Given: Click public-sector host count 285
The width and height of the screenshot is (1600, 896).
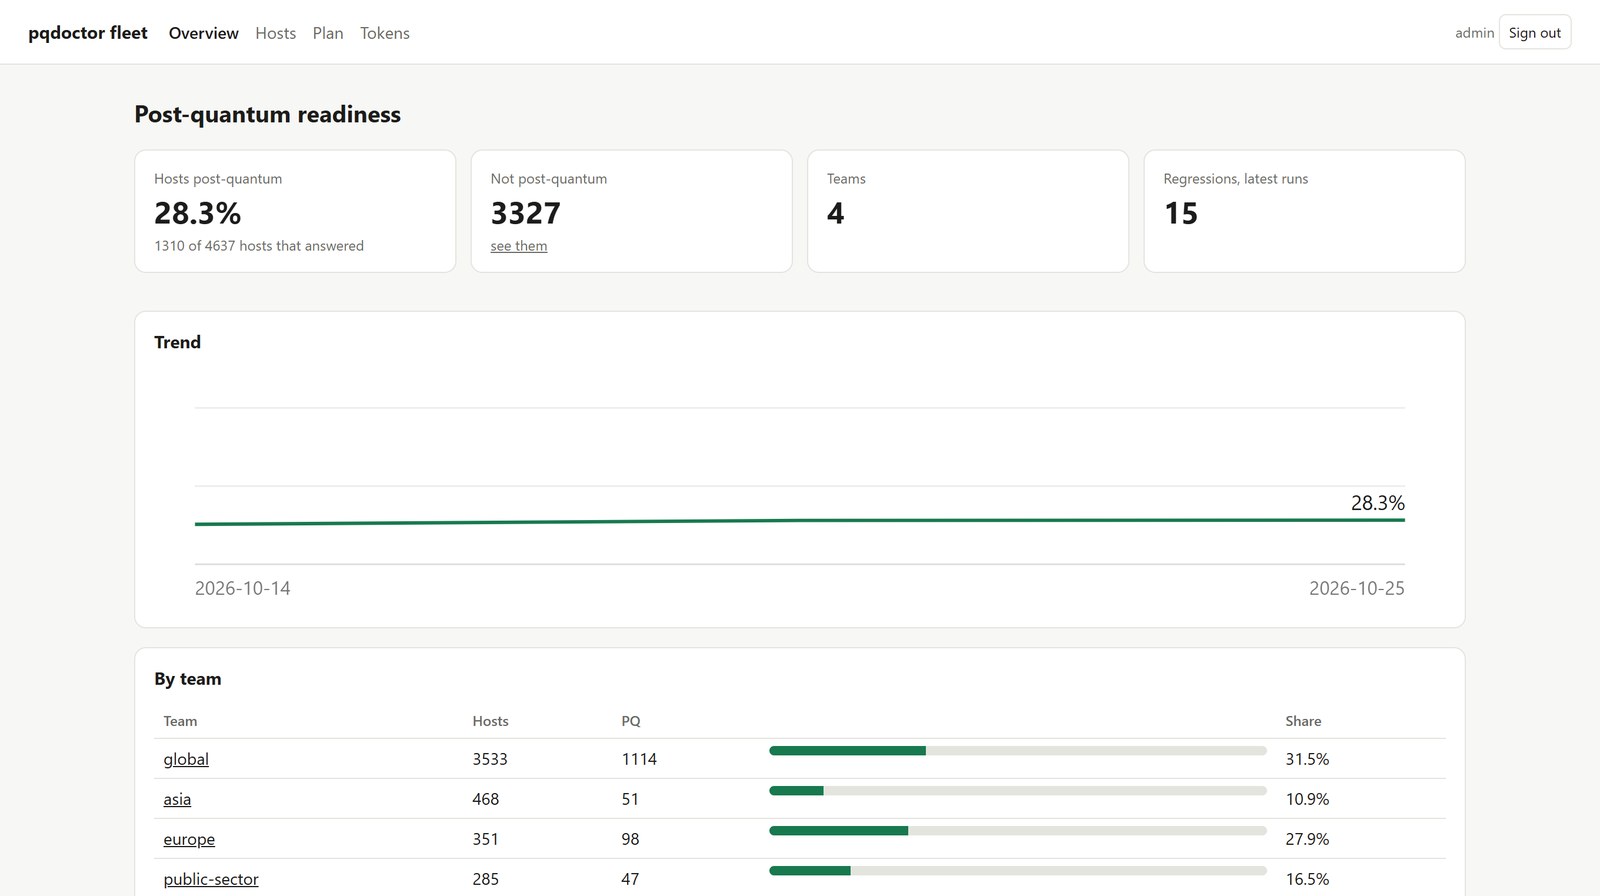Looking at the screenshot, I should 486,879.
